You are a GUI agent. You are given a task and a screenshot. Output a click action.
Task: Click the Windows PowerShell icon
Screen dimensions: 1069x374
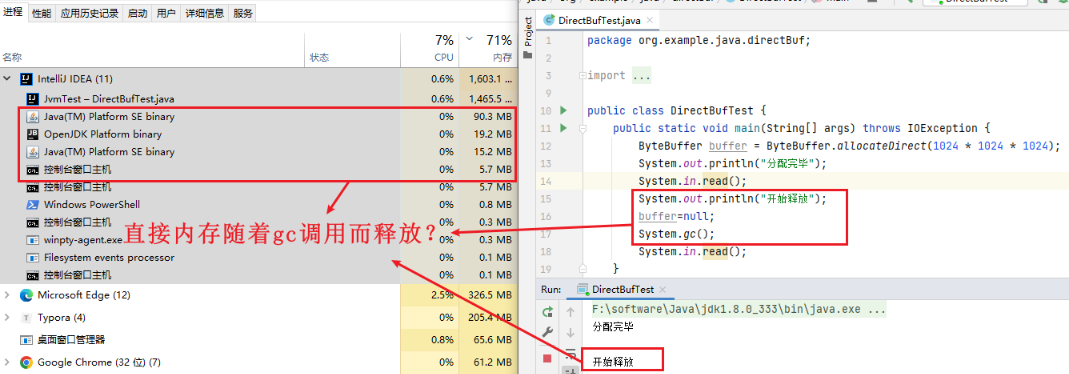pos(32,204)
